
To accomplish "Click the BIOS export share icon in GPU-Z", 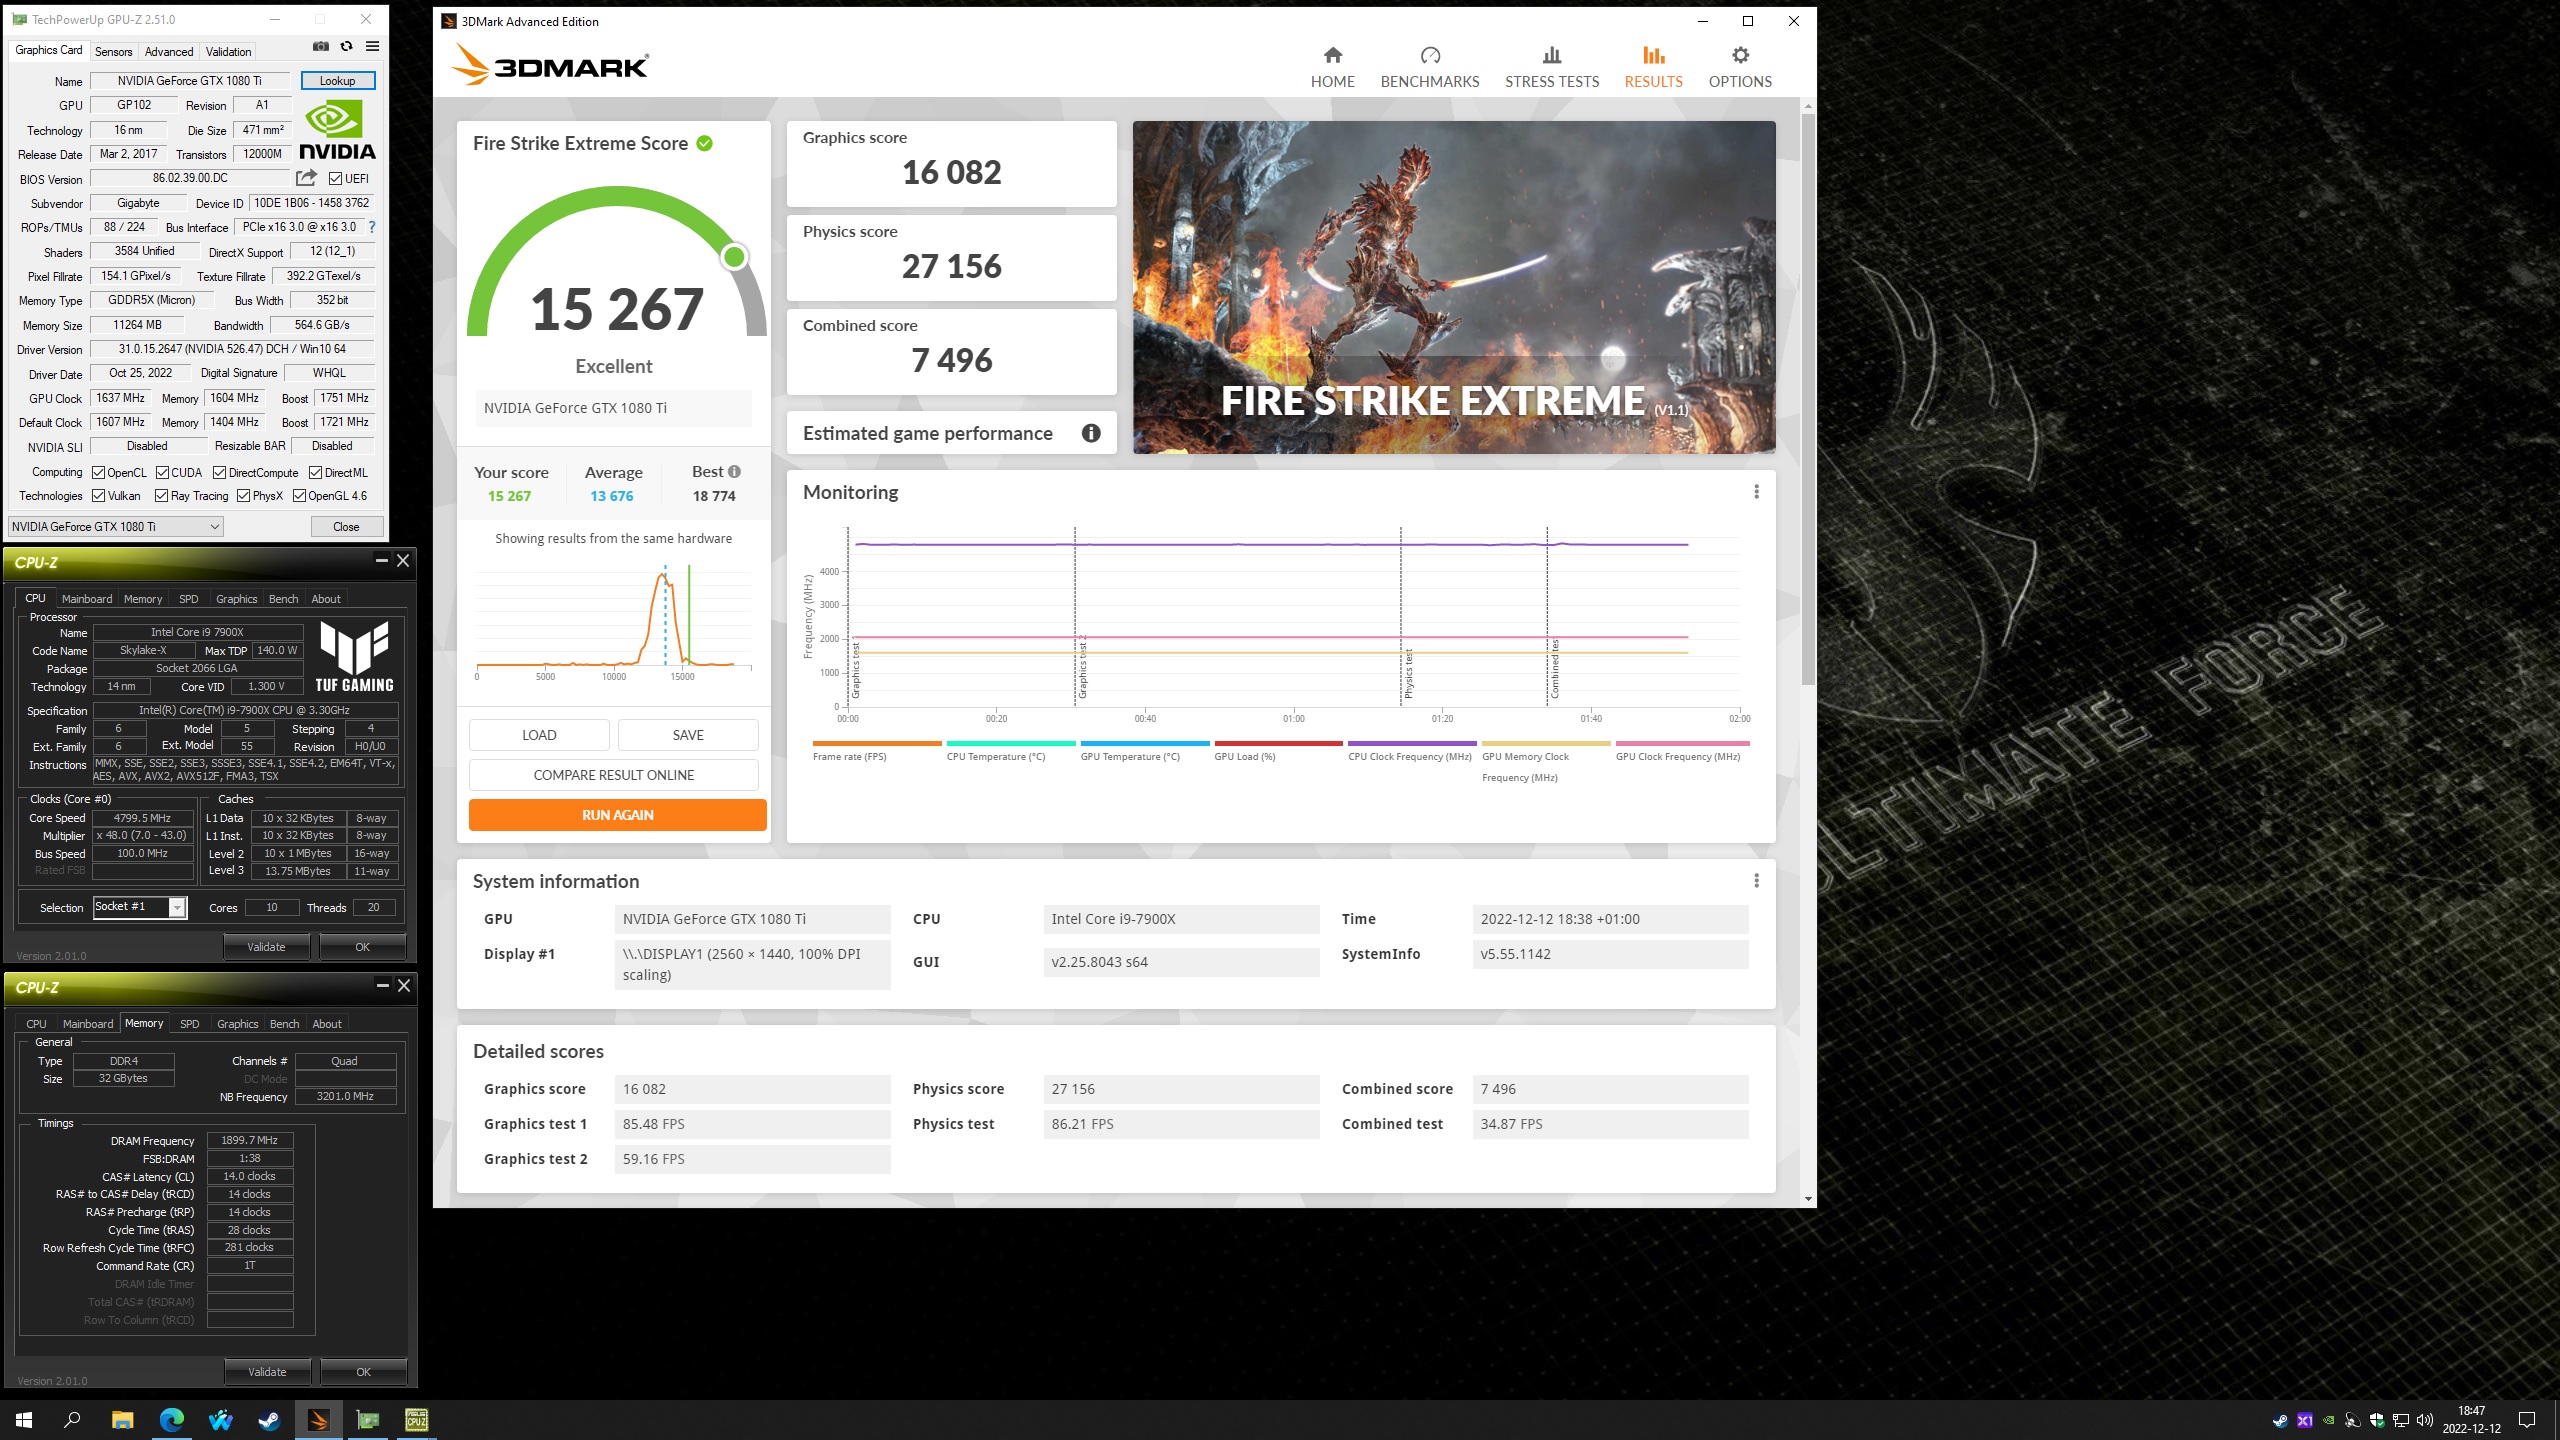I will click(306, 178).
